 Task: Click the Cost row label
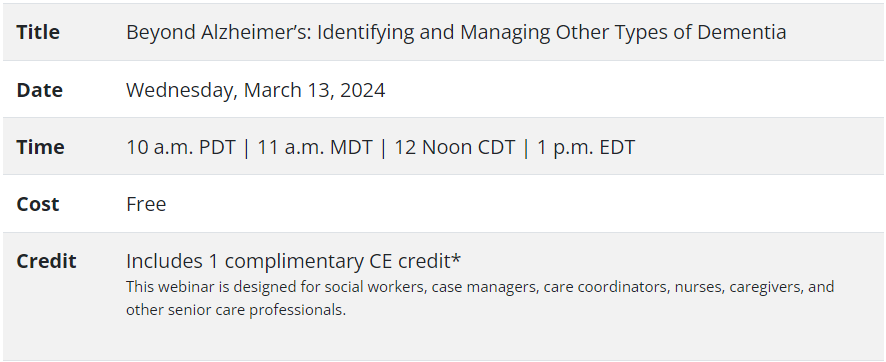click(37, 204)
